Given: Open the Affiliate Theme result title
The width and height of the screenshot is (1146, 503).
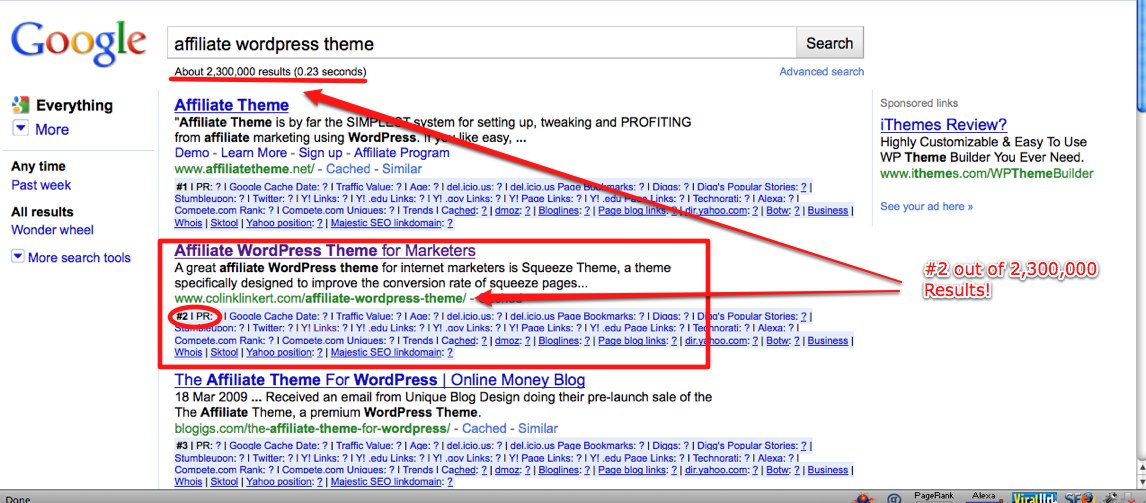Looking at the screenshot, I should 232,105.
